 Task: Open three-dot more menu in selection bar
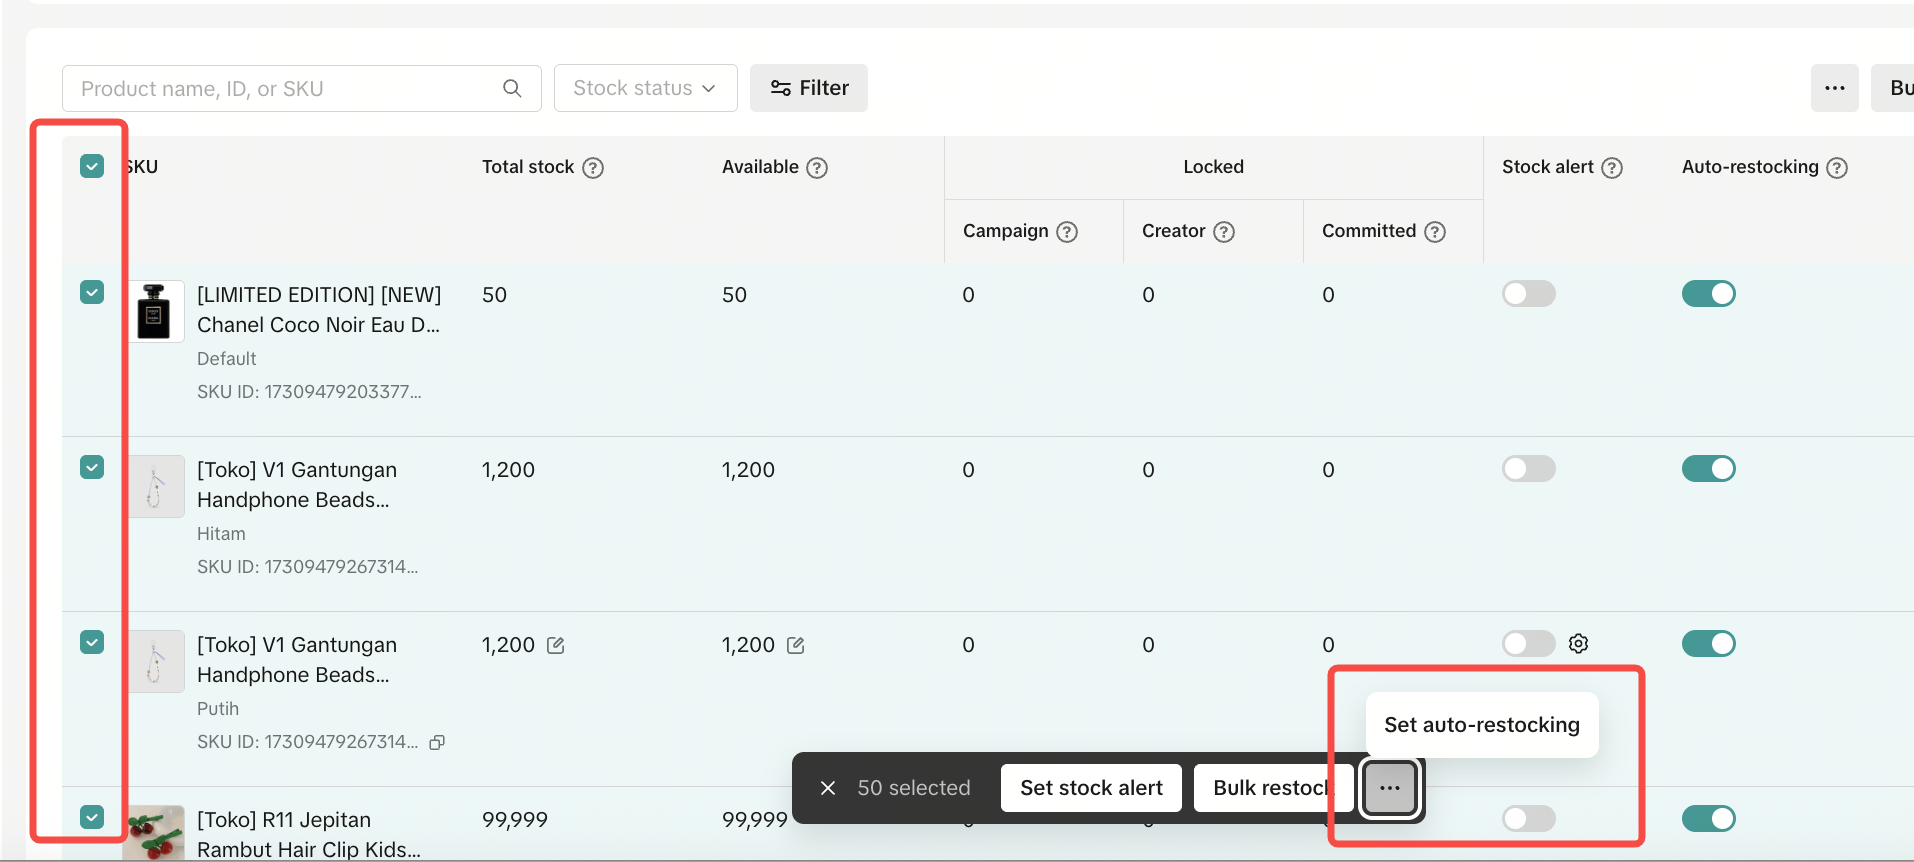[x=1390, y=788]
